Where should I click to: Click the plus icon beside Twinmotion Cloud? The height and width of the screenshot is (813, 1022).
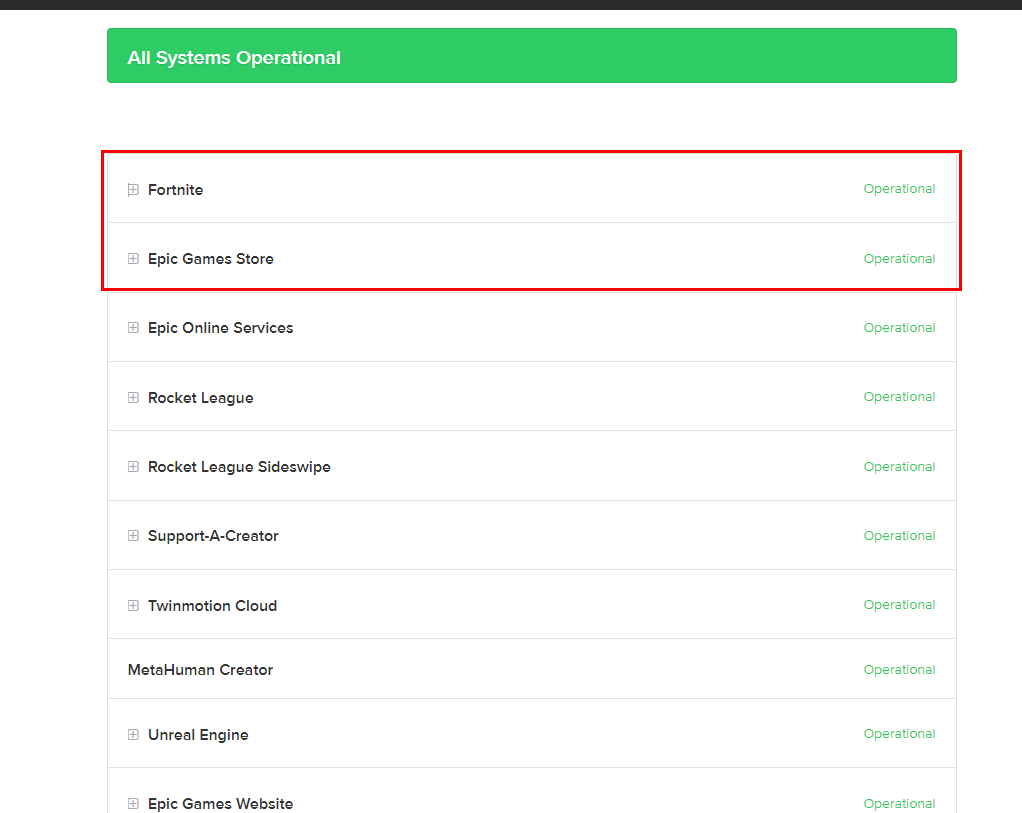(x=133, y=605)
